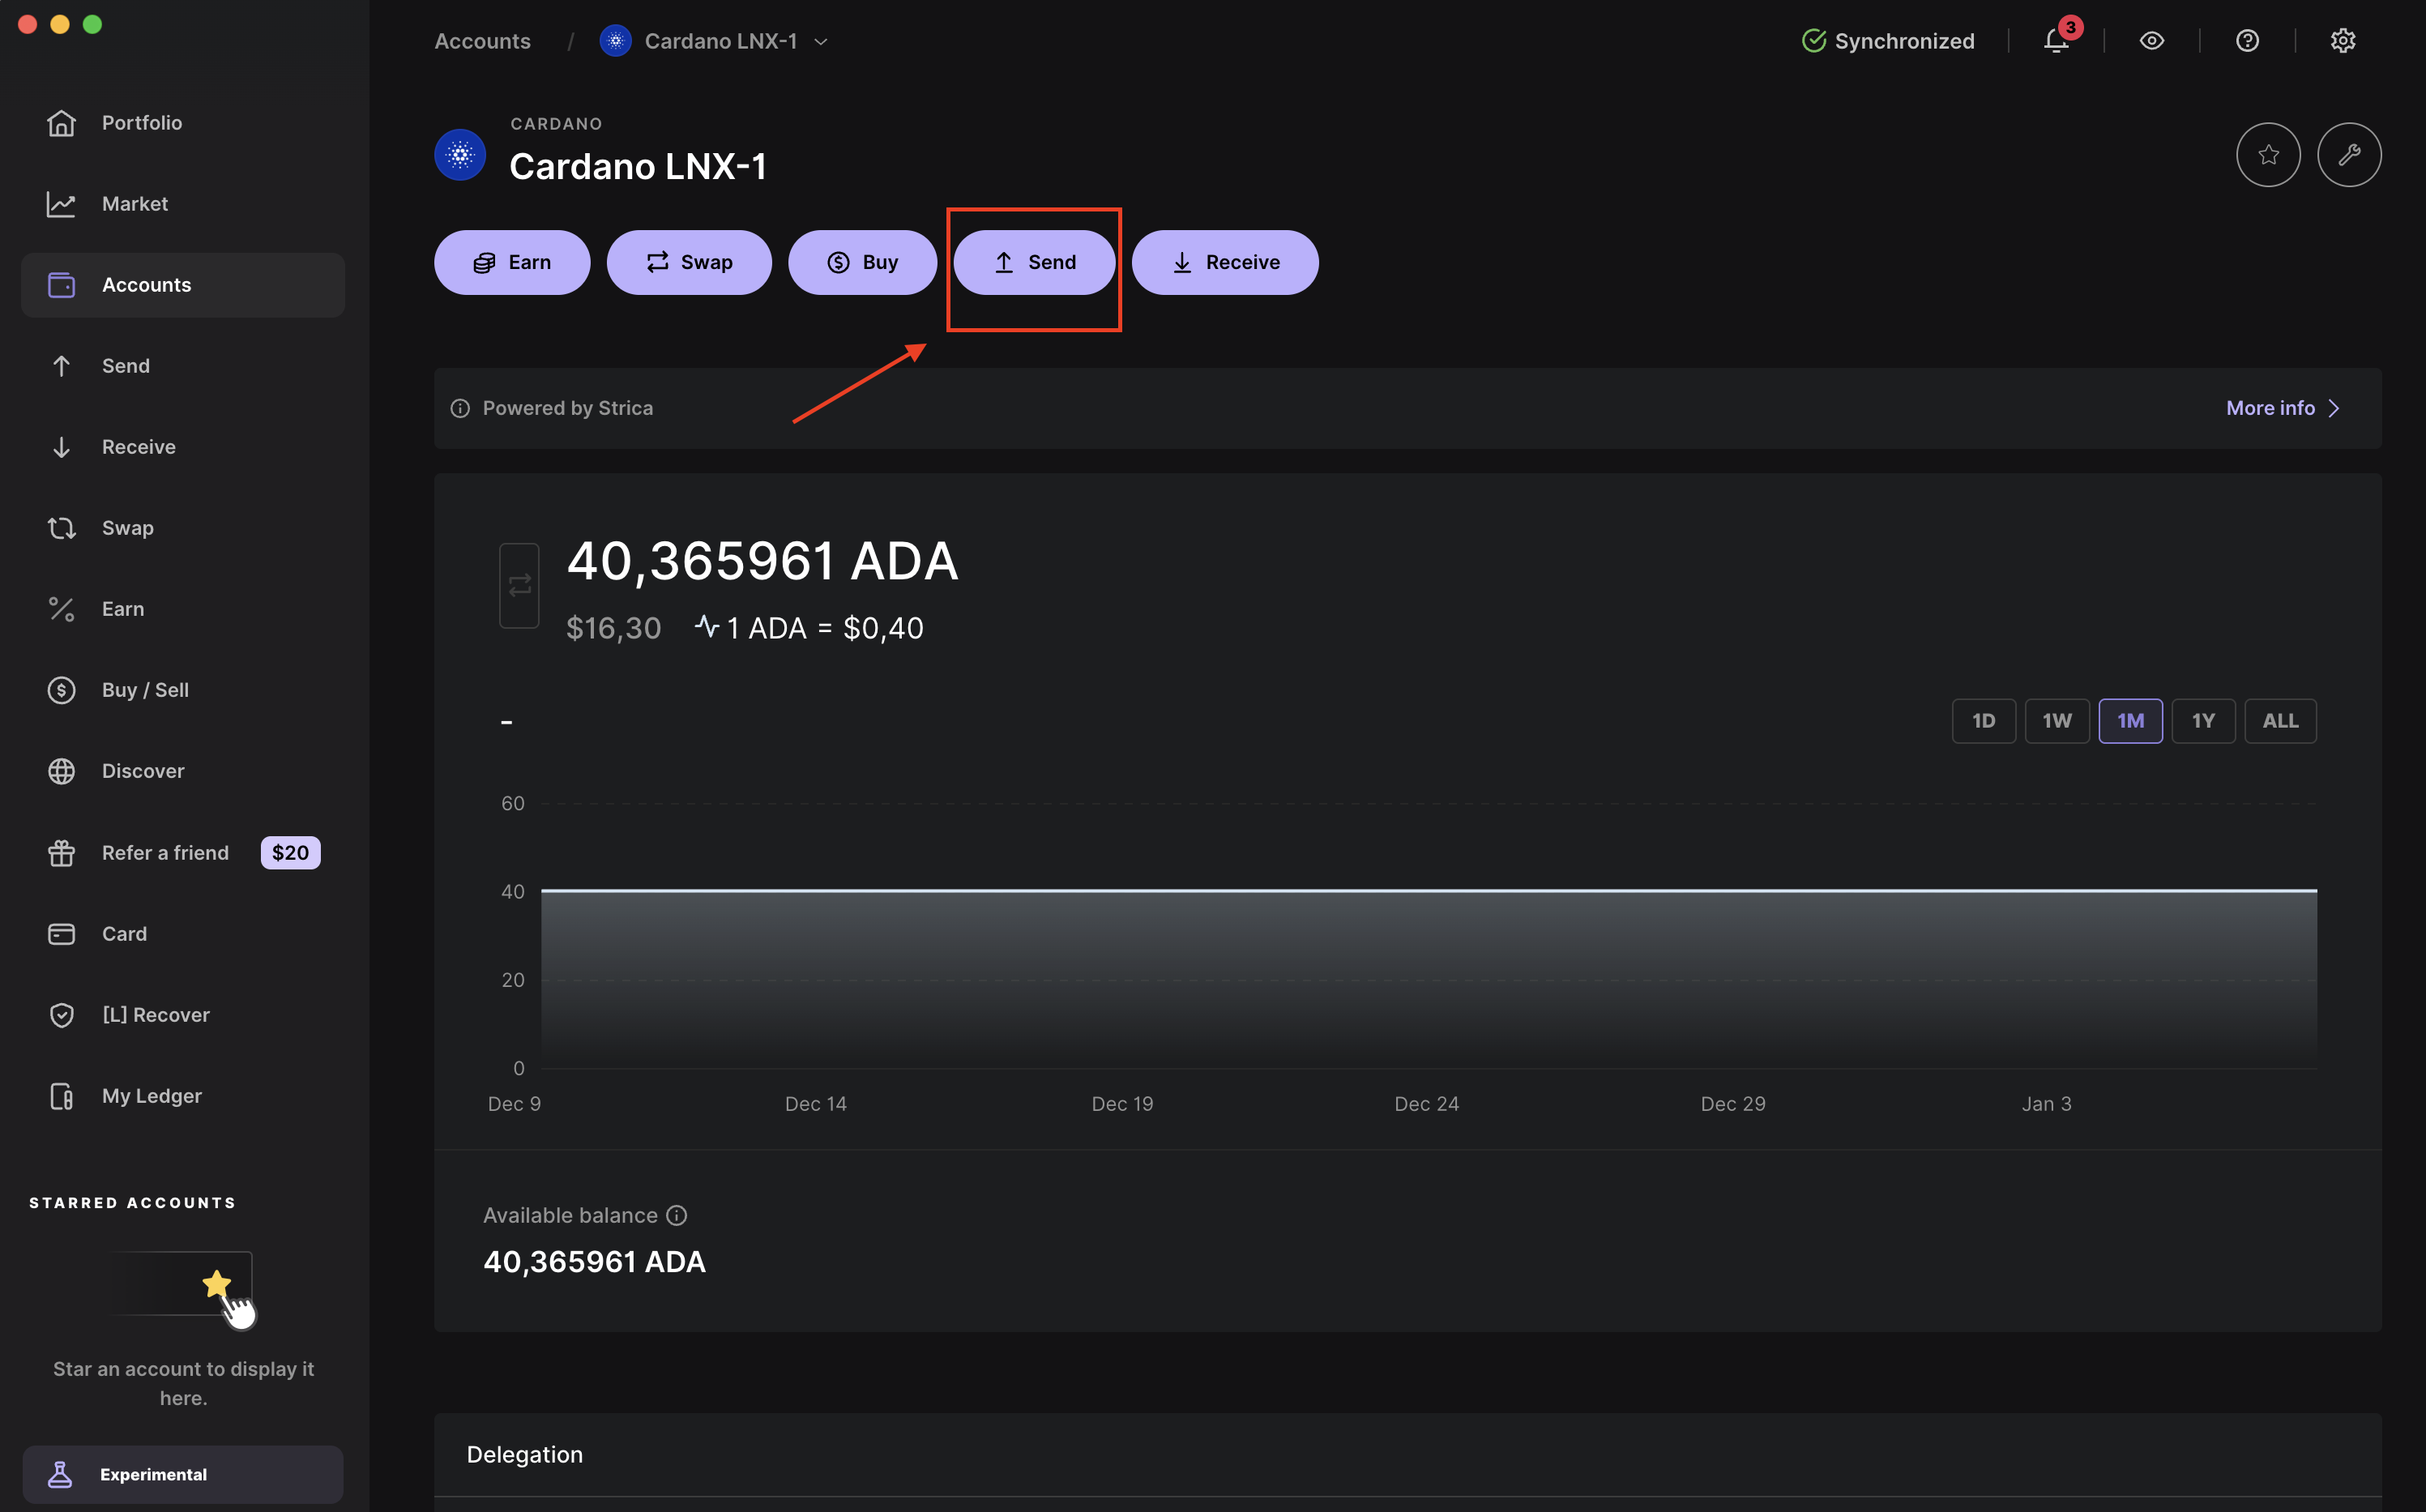Open the Swap section from sidebar
Image resolution: width=2426 pixels, height=1512 pixels.
[127, 527]
